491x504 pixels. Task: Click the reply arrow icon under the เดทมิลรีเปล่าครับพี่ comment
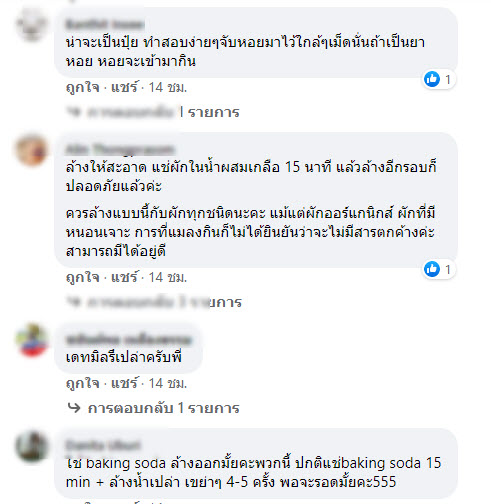(74, 408)
